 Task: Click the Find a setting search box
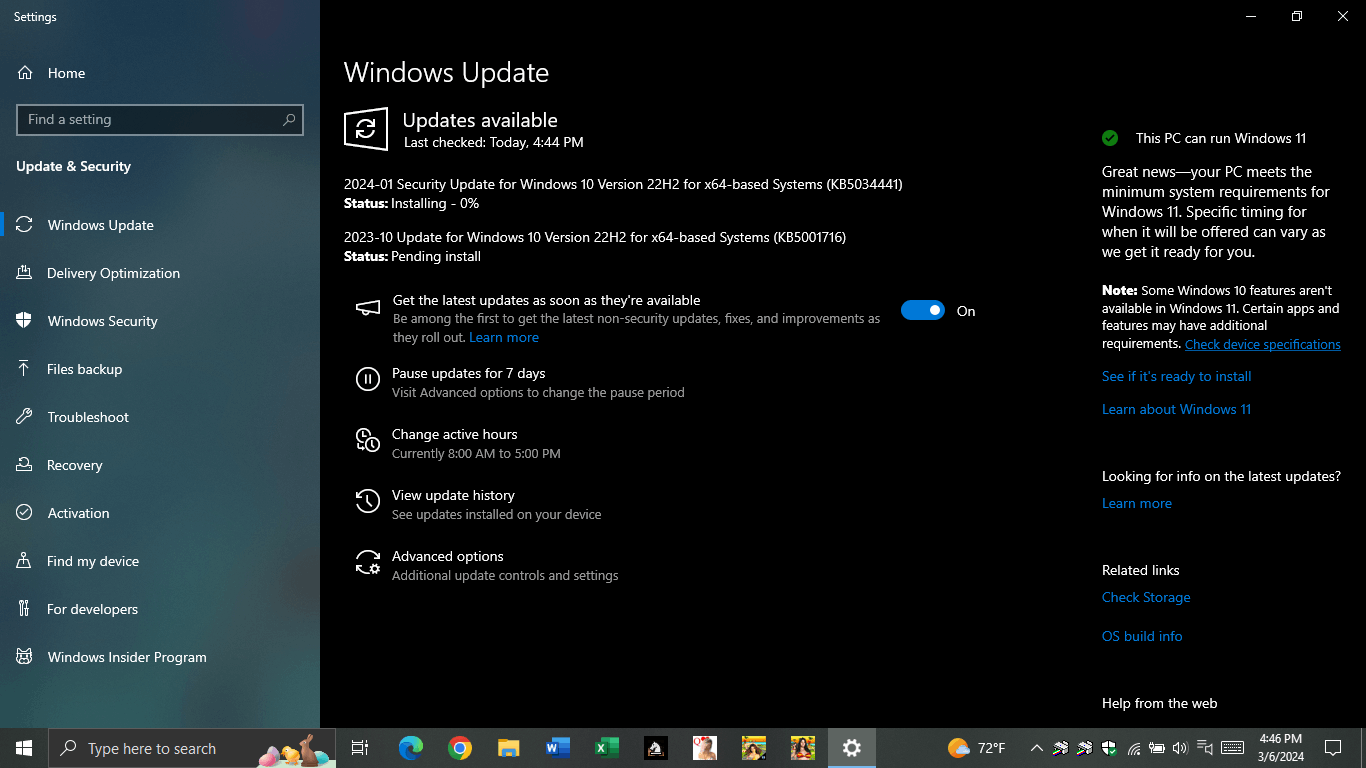point(160,119)
